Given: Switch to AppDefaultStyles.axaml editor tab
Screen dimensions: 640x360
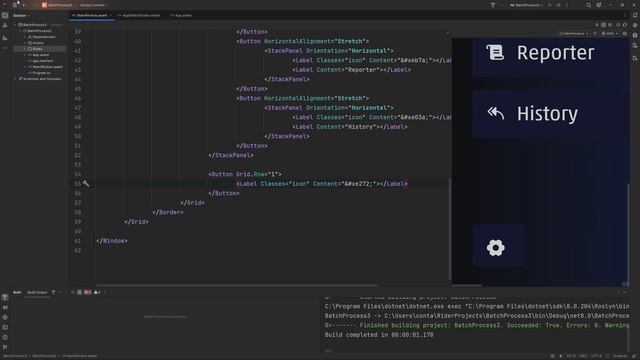Looking at the screenshot, I should pos(139,16).
